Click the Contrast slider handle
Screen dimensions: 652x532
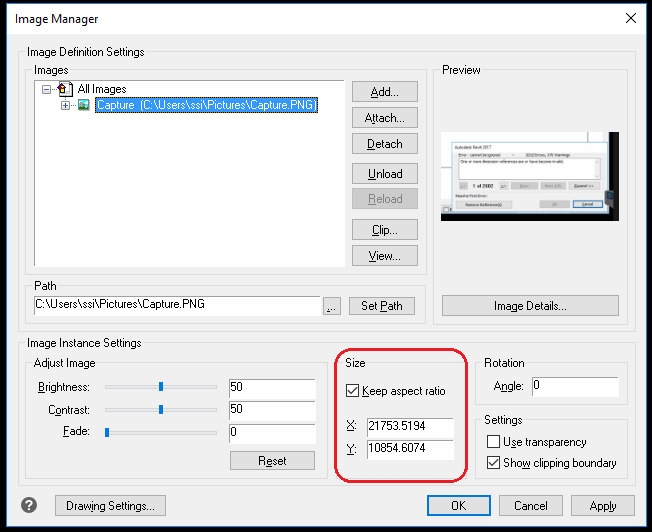pos(161,410)
